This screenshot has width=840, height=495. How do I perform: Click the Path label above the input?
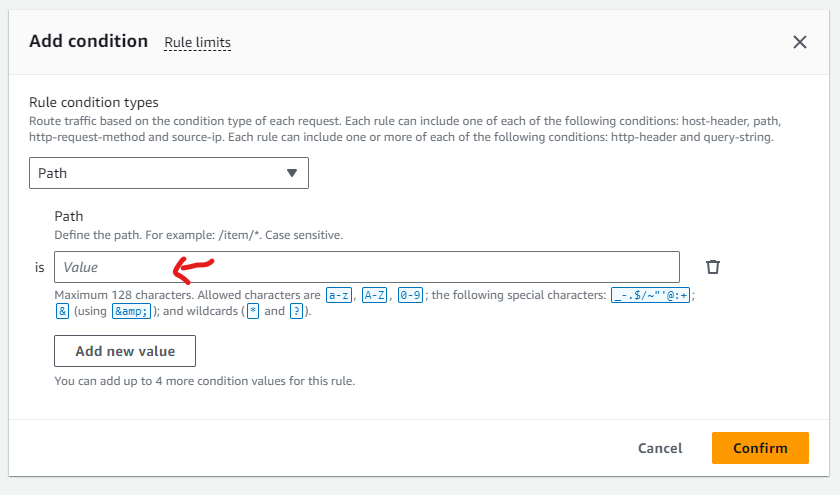point(68,216)
